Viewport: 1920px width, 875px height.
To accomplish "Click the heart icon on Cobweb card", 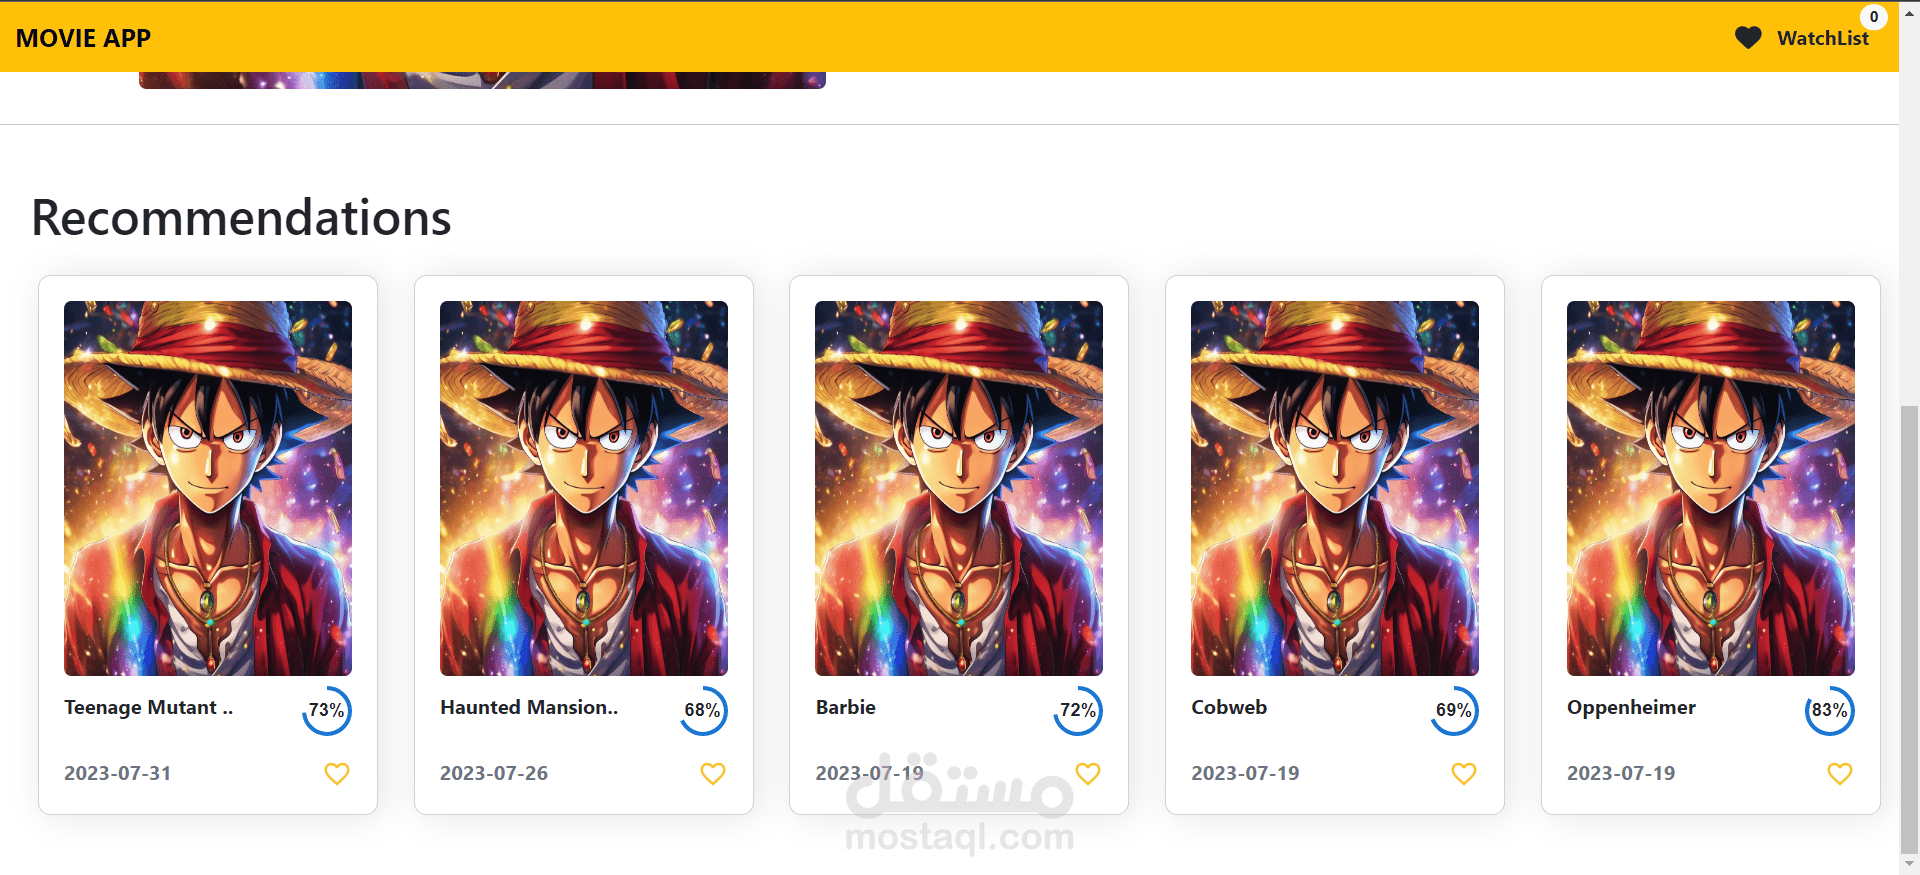I will 1464,774.
